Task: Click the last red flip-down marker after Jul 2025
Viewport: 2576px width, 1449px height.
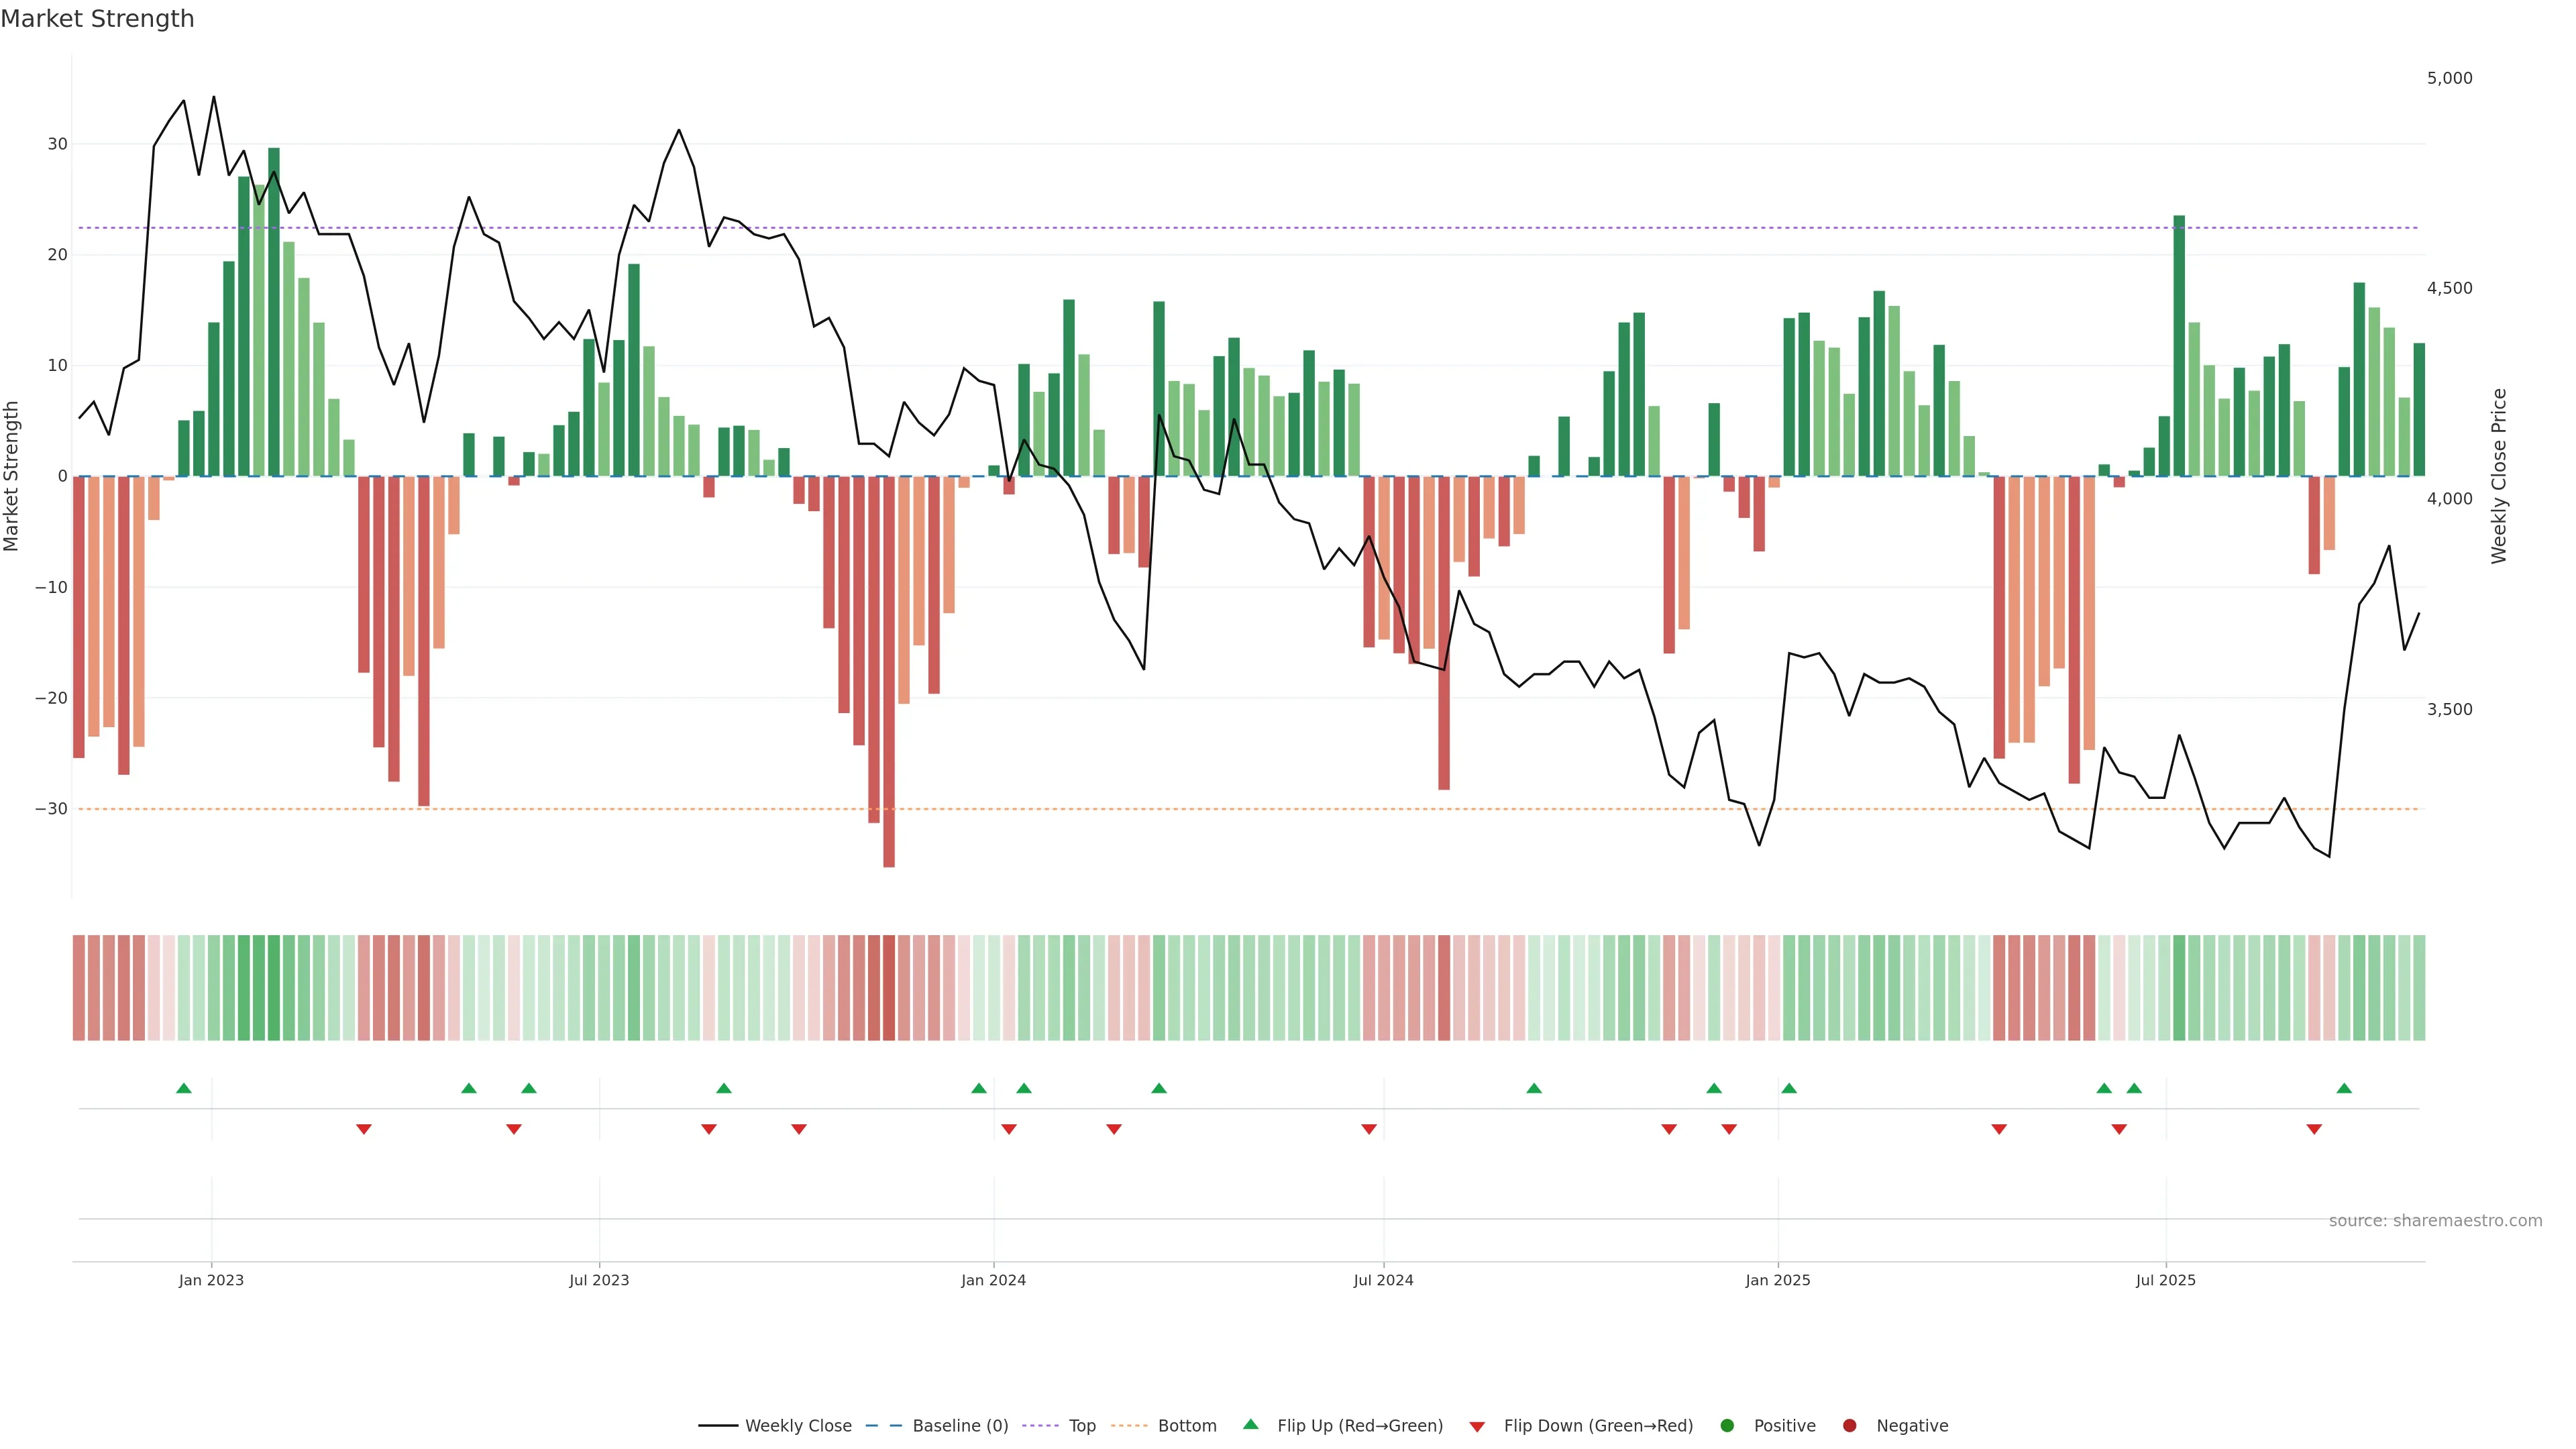Action: click(2314, 1129)
